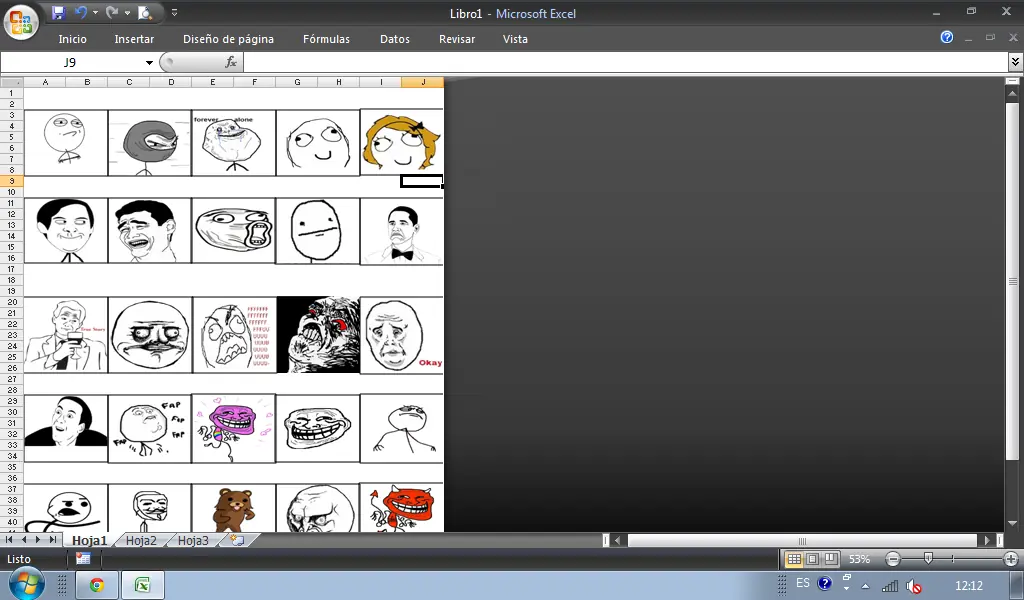The height and width of the screenshot is (600, 1024).
Task: Open the Revisar ribbon tab
Action: [x=456, y=39]
